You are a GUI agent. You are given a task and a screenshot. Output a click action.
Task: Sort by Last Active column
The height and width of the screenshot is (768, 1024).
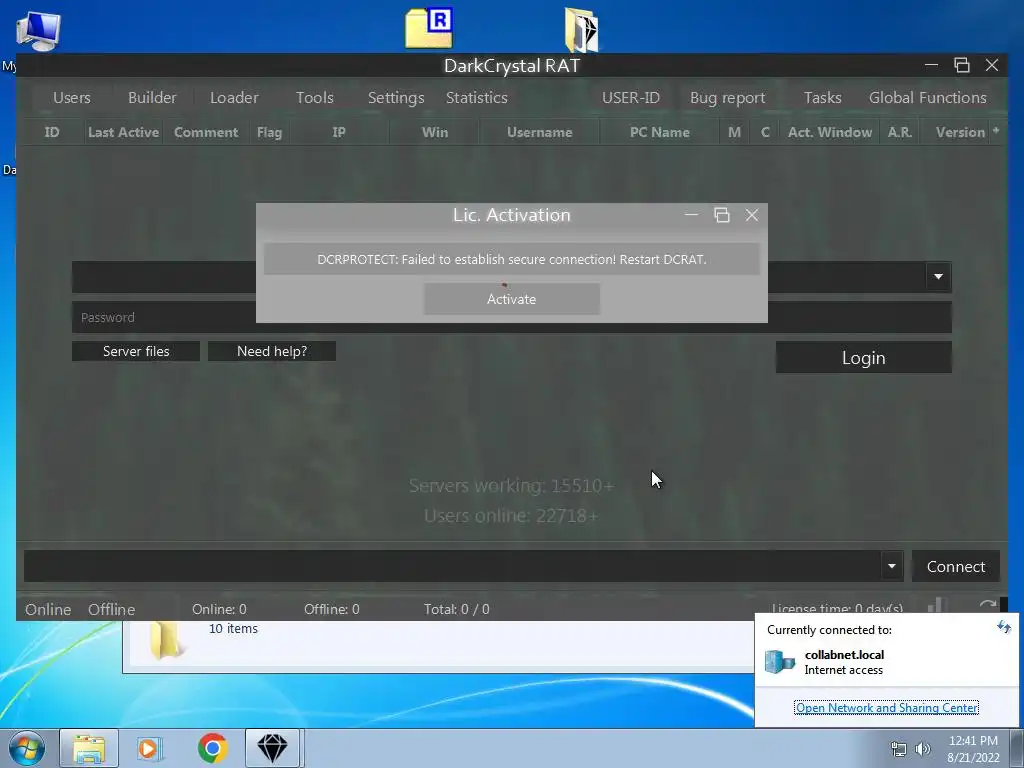123,133
